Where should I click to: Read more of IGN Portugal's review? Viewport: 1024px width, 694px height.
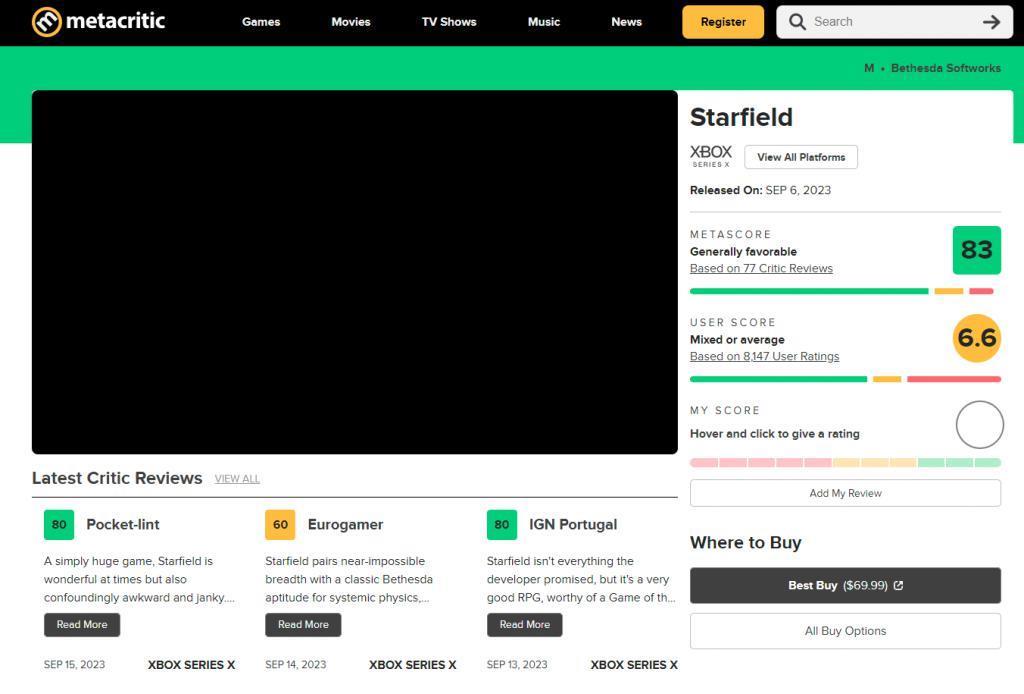524,625
